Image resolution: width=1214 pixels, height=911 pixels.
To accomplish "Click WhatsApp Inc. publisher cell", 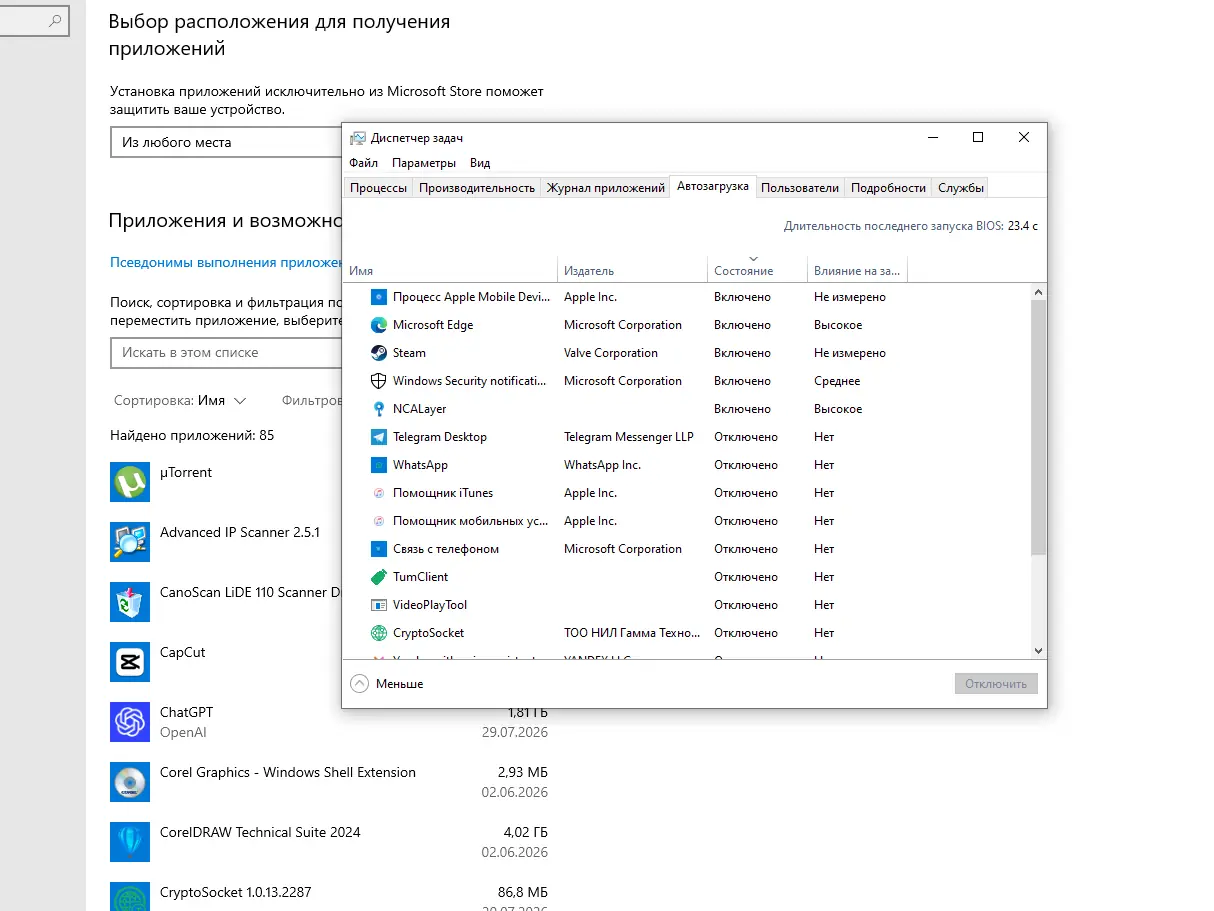I will click(602, 465).
